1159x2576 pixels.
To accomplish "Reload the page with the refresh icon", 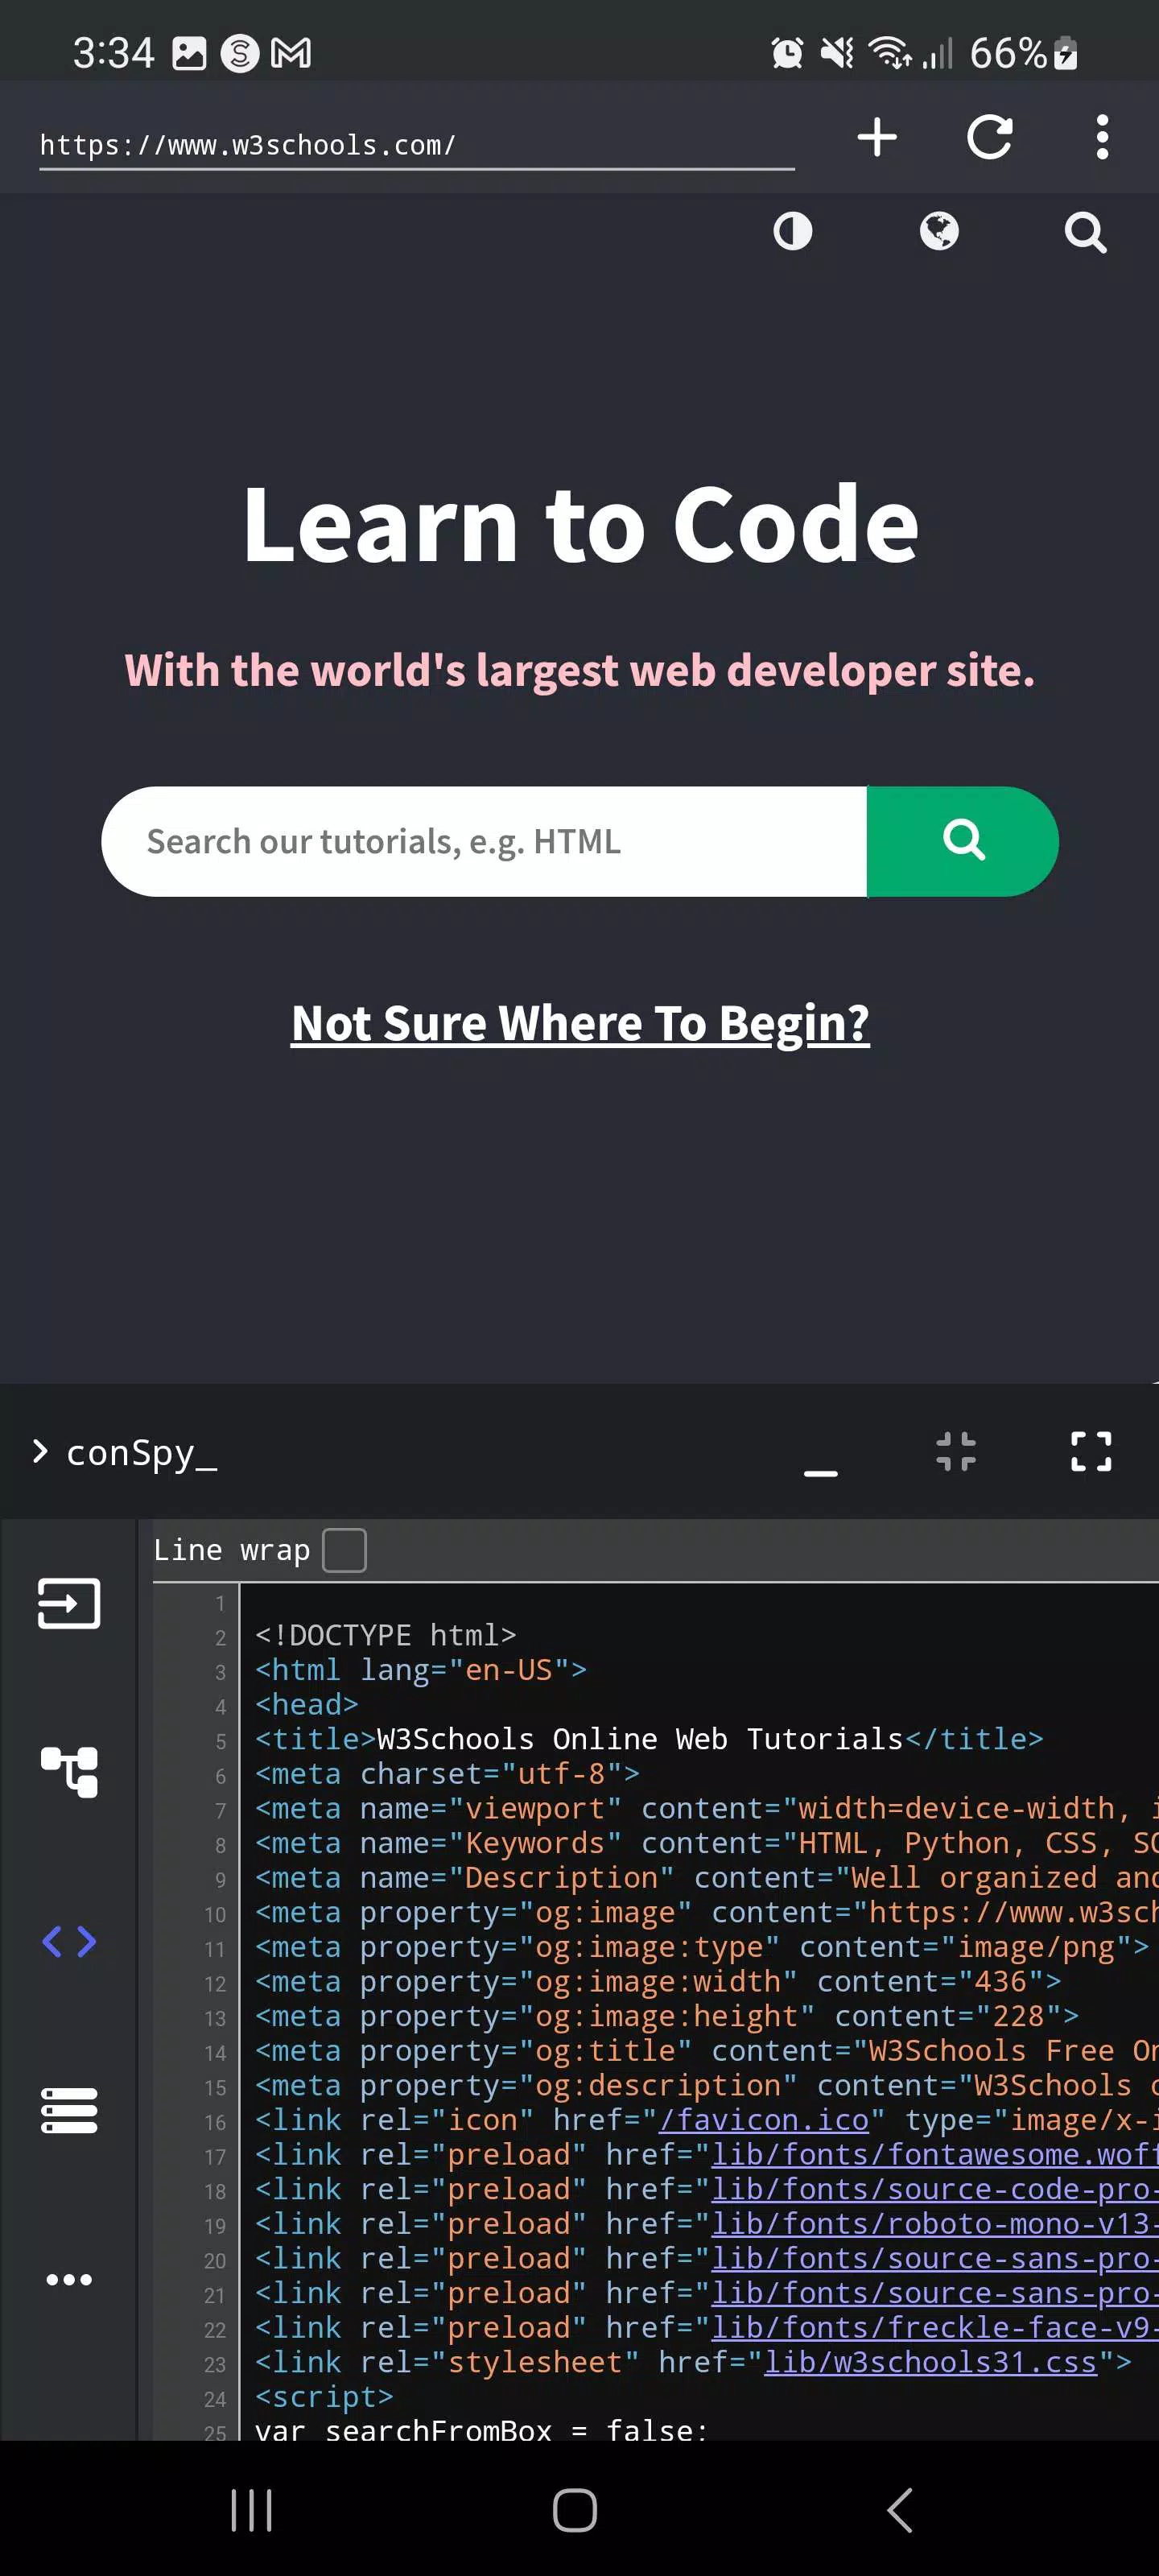I will (990, 137).
